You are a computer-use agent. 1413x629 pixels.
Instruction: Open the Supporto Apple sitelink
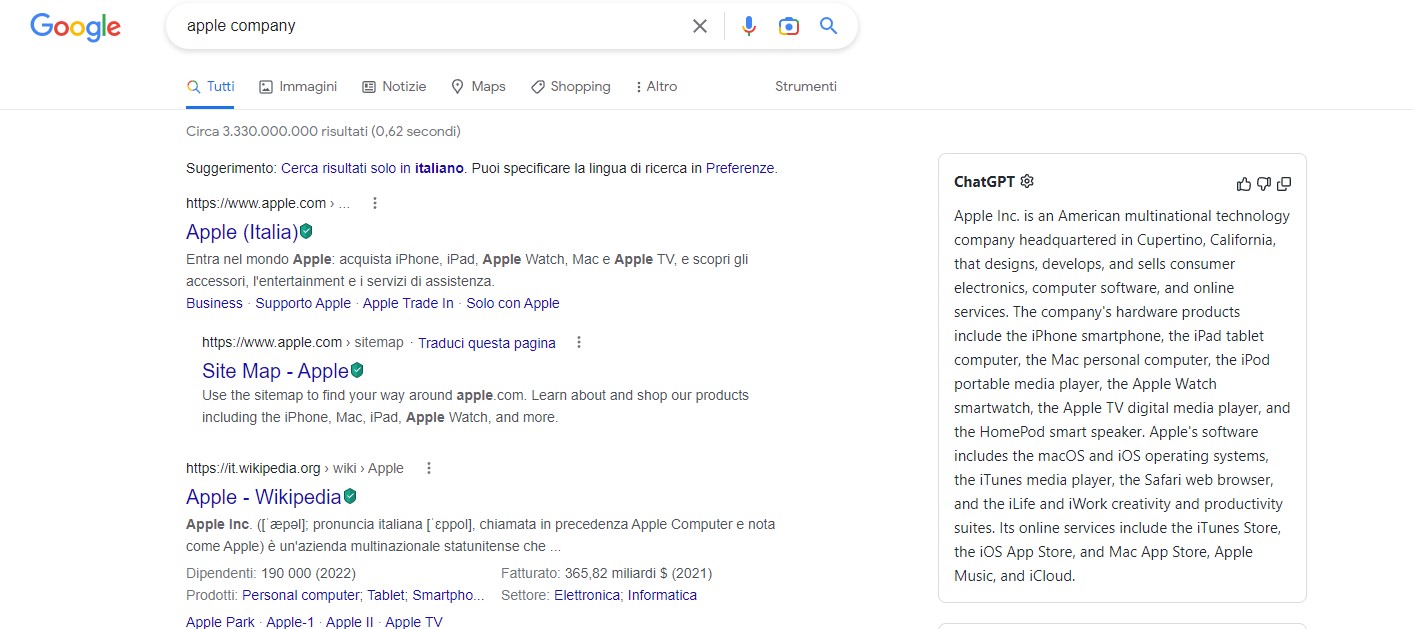(303, 303)
